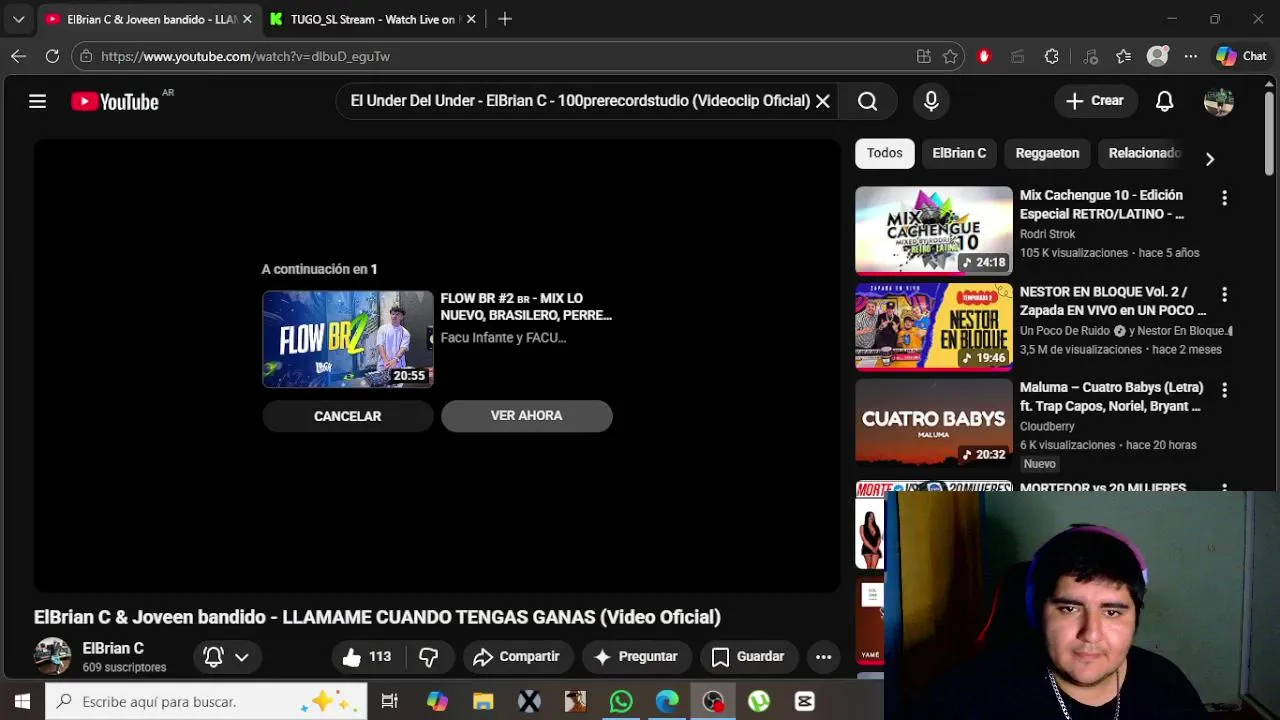Click FLOW BR #2 upcoming video title

point(526,306)
